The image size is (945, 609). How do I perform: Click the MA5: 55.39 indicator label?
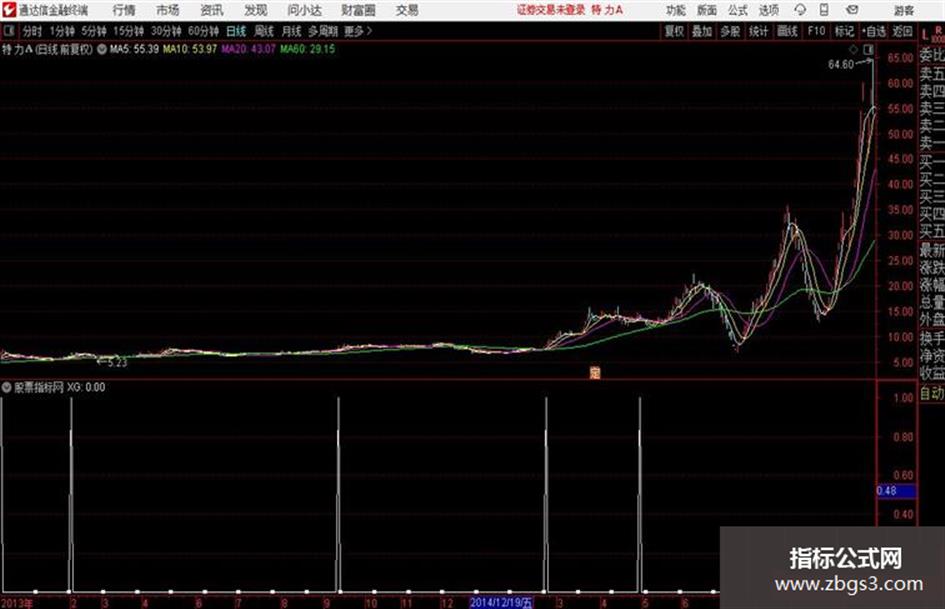[134, 49]
